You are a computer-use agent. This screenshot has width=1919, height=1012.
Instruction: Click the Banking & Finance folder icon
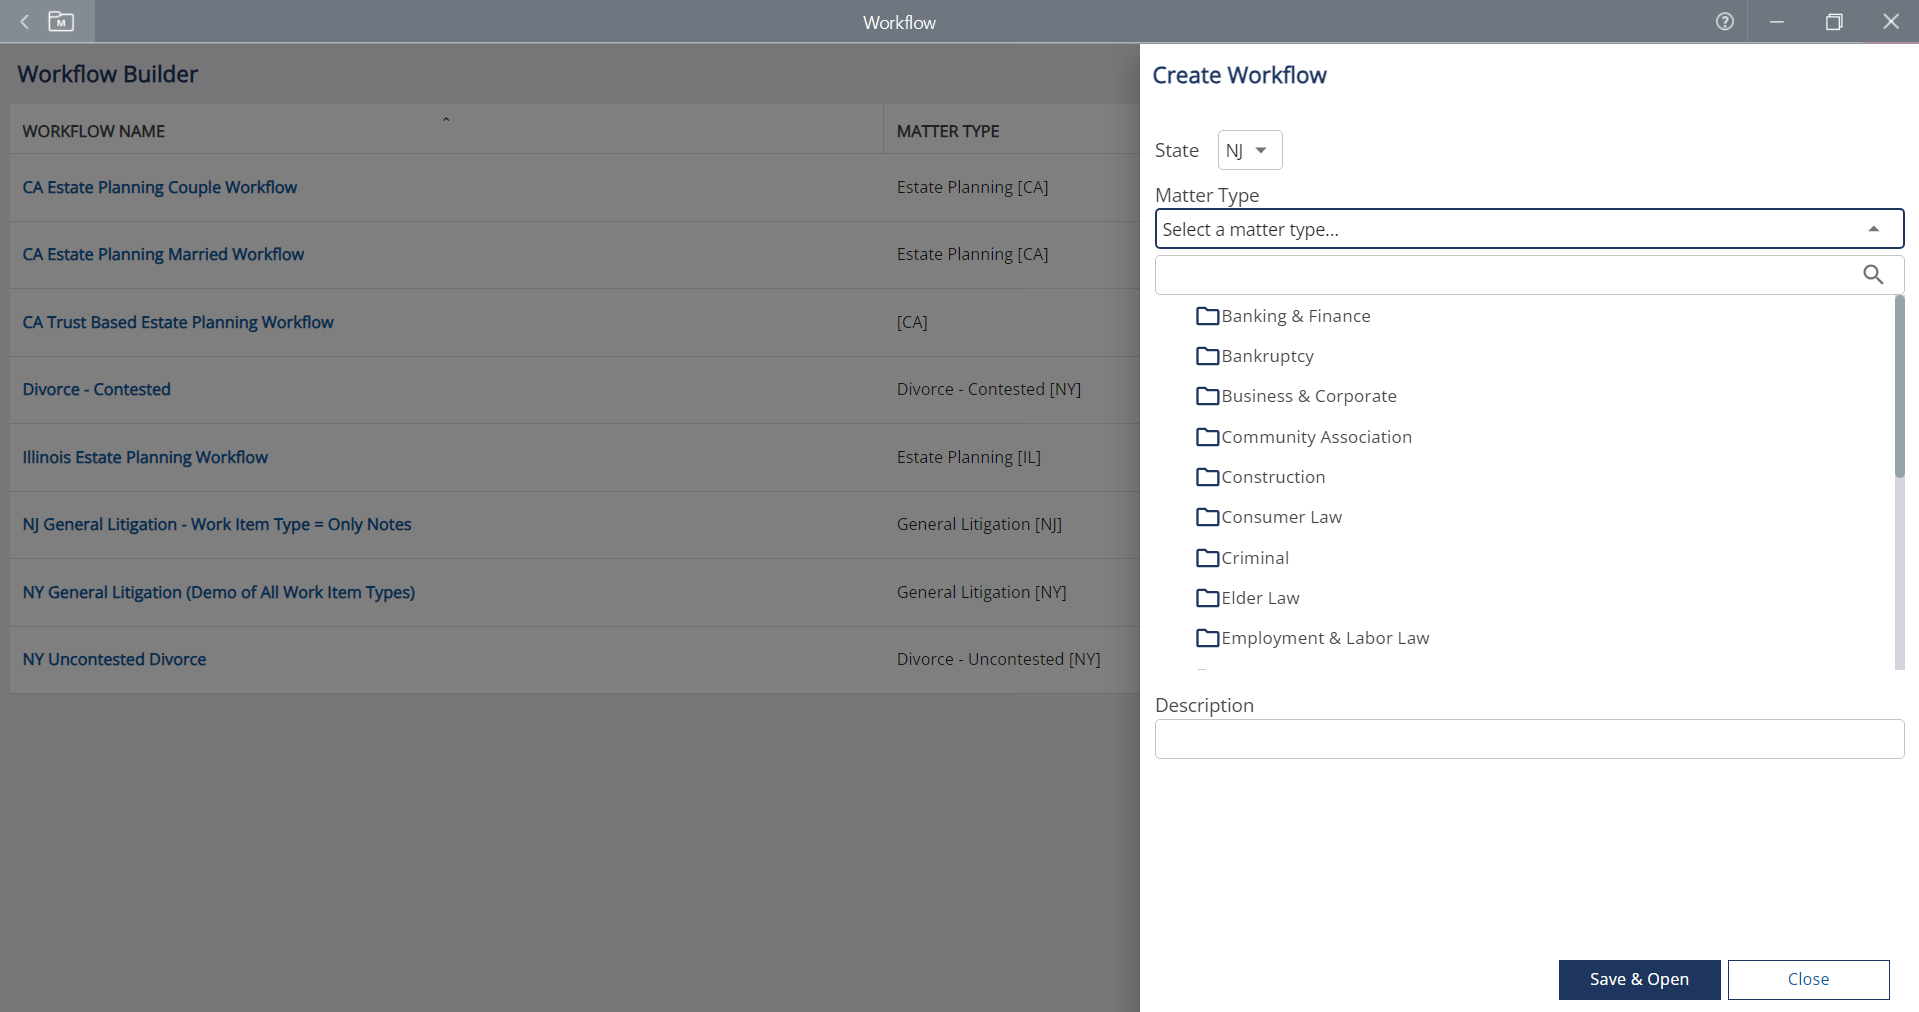tap(1207, 316)
